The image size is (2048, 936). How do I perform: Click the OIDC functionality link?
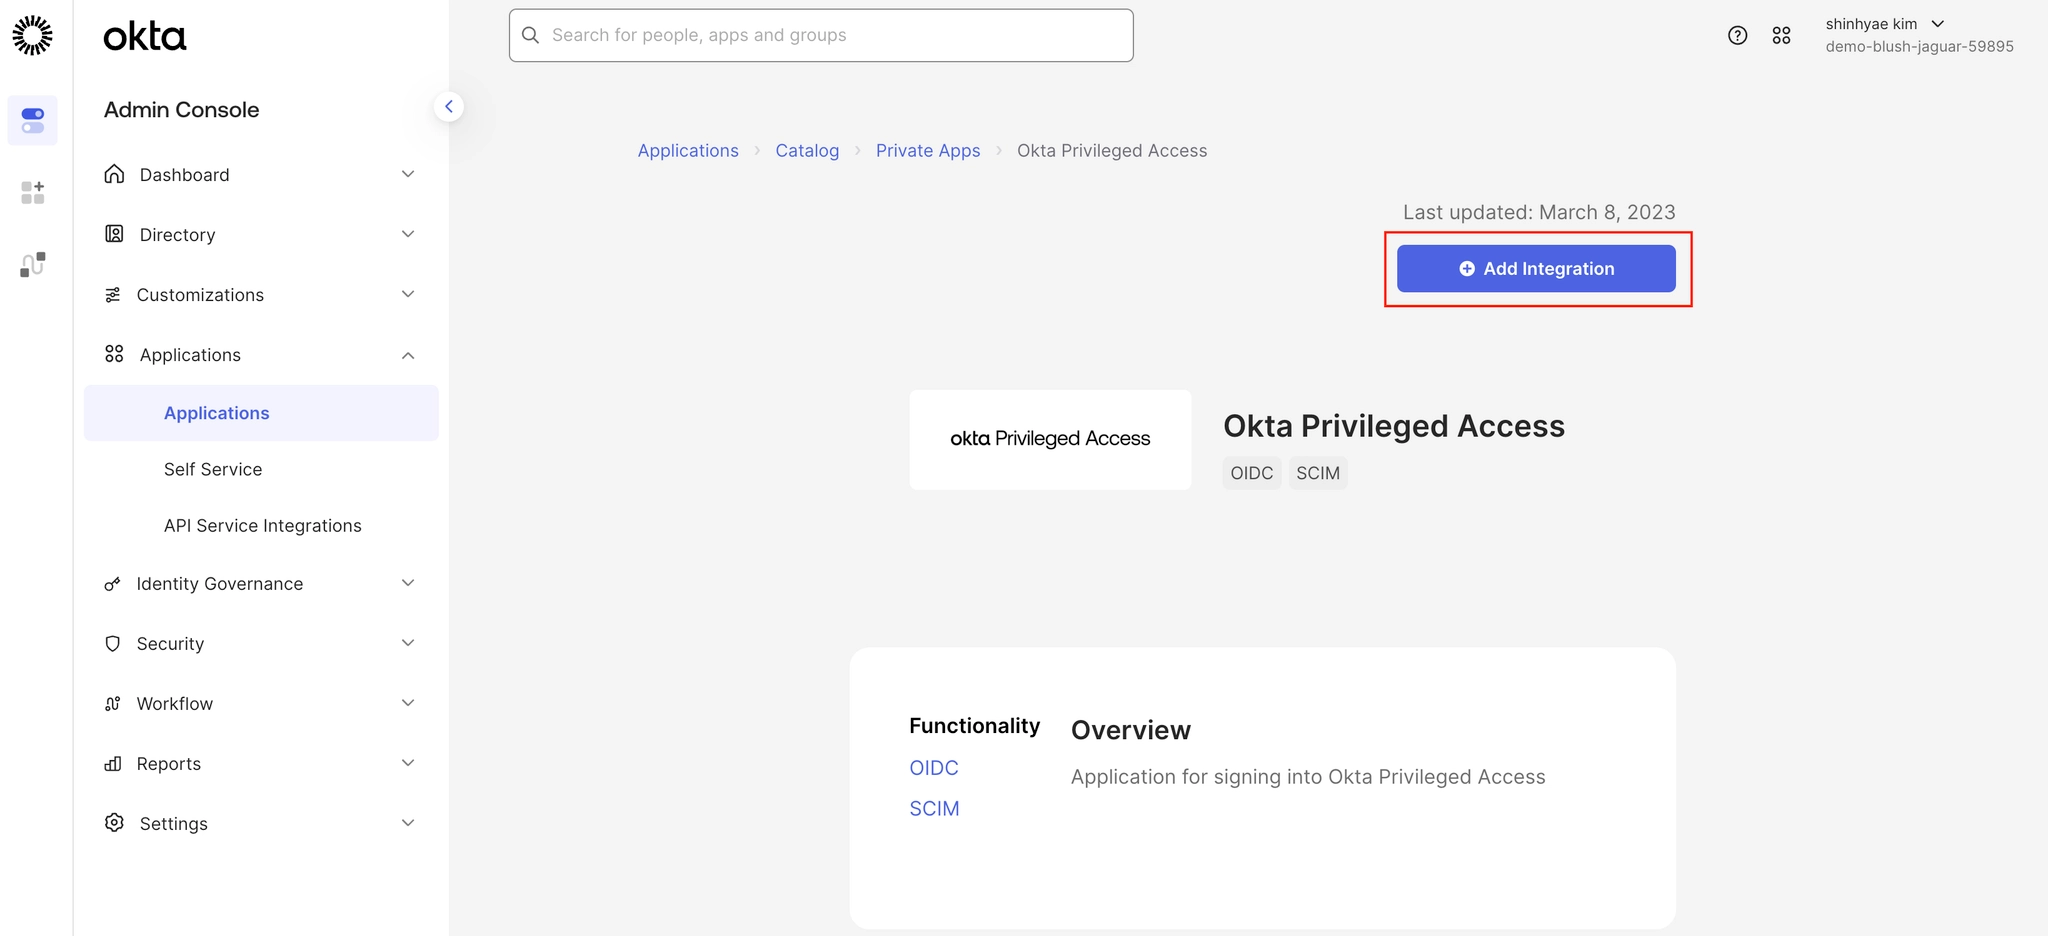click(x=934, y=768)
